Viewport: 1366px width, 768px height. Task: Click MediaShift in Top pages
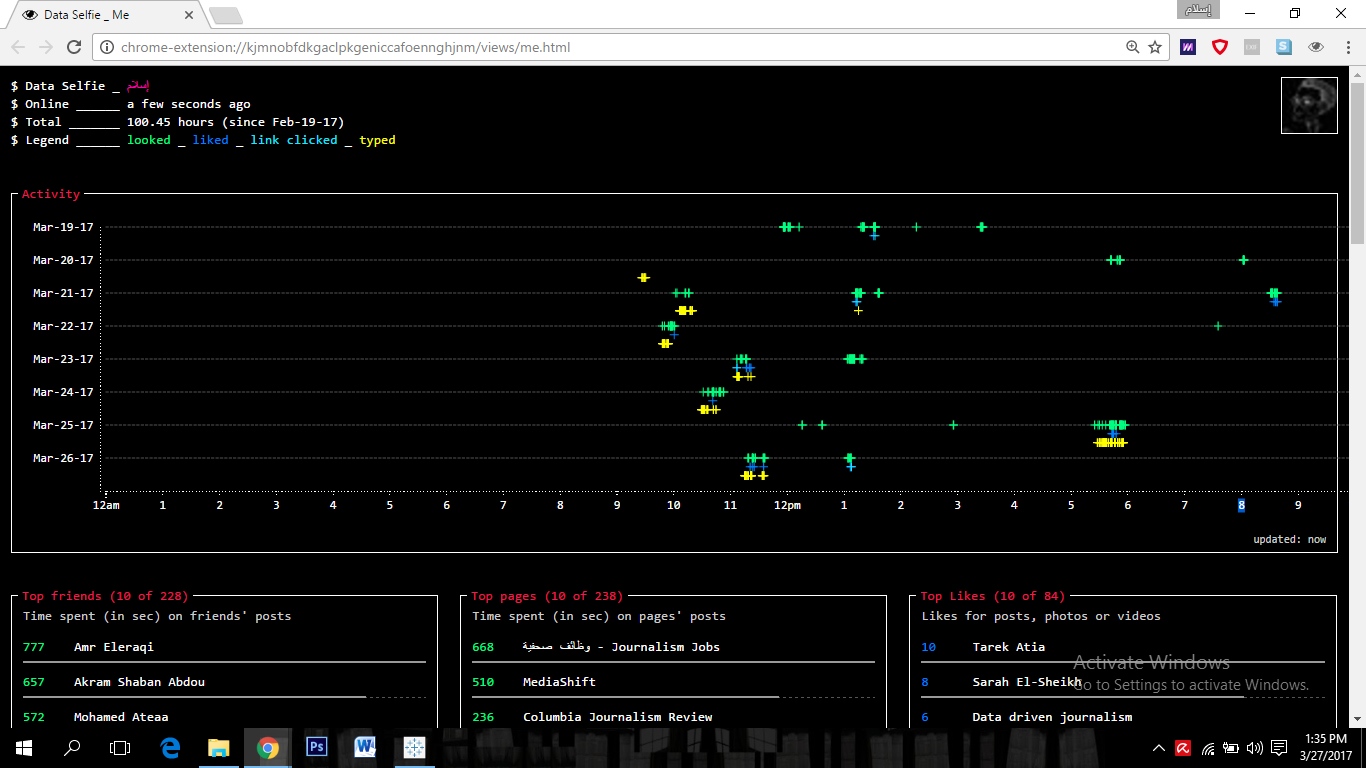click(559, 682)
